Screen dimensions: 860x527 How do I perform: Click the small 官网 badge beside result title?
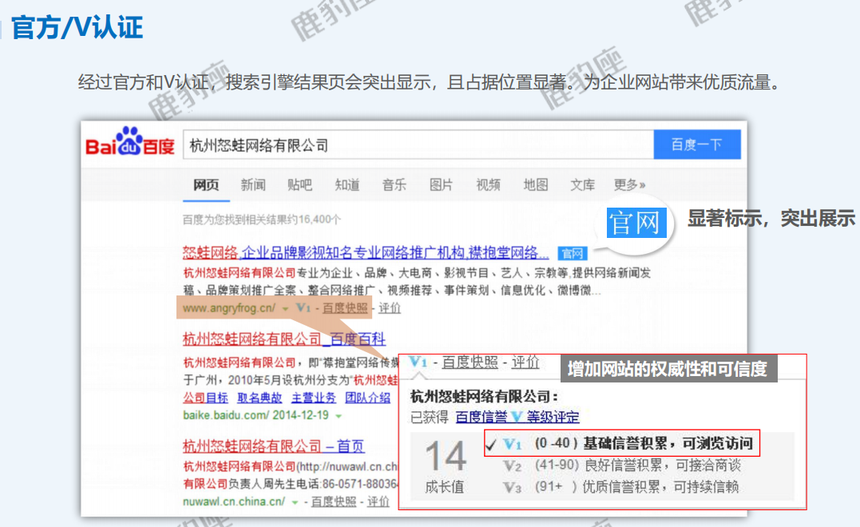coord(572,253)
